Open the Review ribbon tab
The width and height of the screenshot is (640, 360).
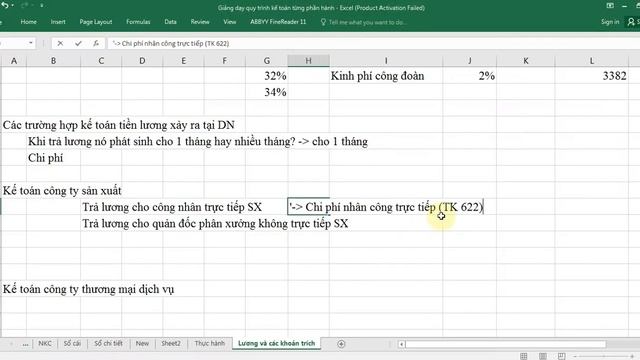200,22
